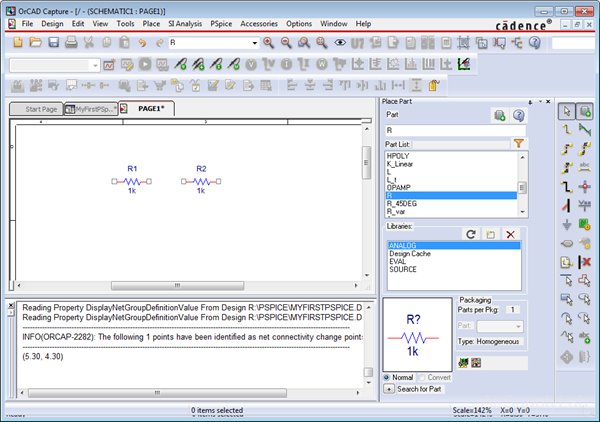The width and height of the screenshot is (600, 422).
Task: Click the Add Library icon
Action: 491,233
